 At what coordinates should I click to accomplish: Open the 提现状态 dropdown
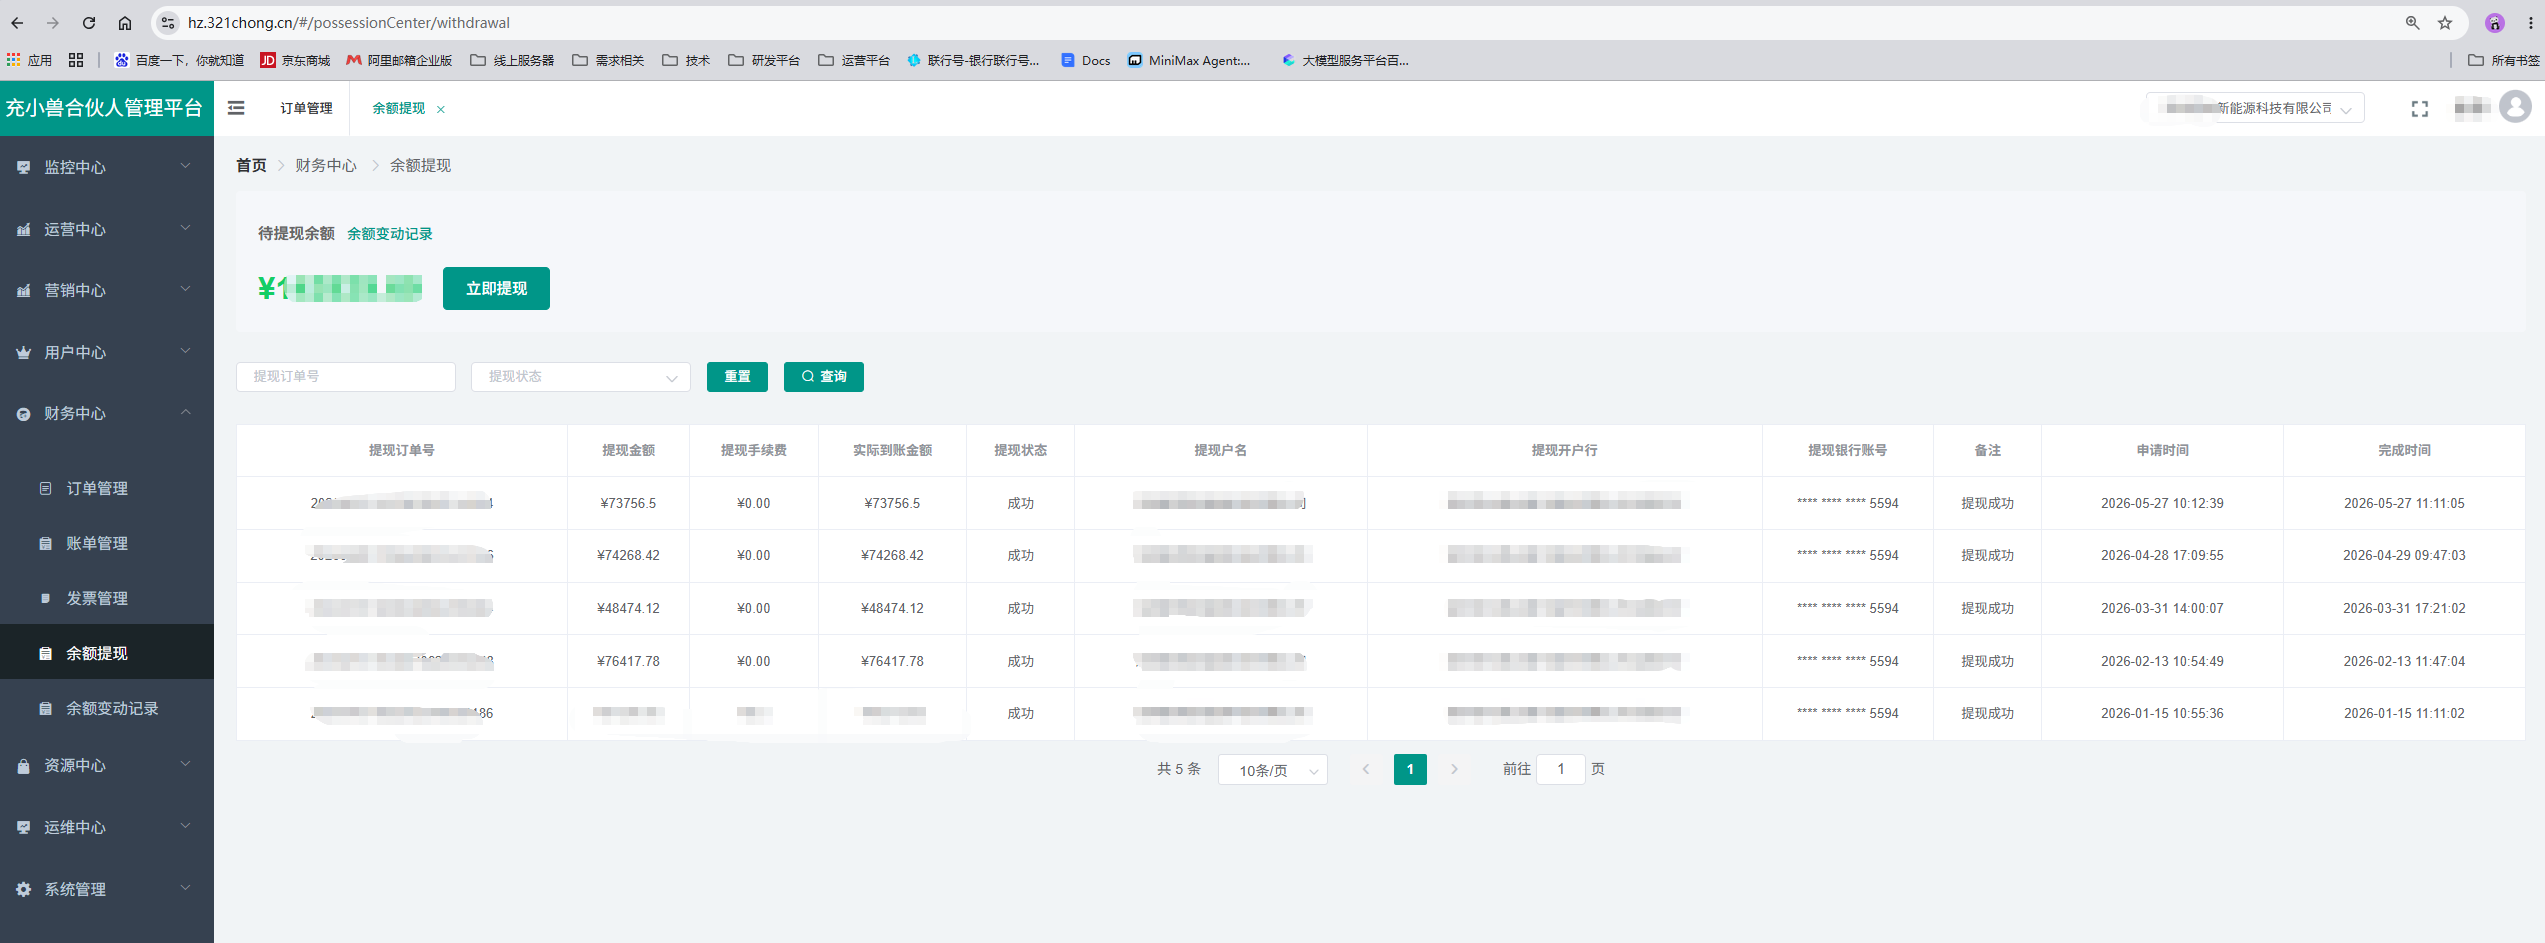click(581, 376)
